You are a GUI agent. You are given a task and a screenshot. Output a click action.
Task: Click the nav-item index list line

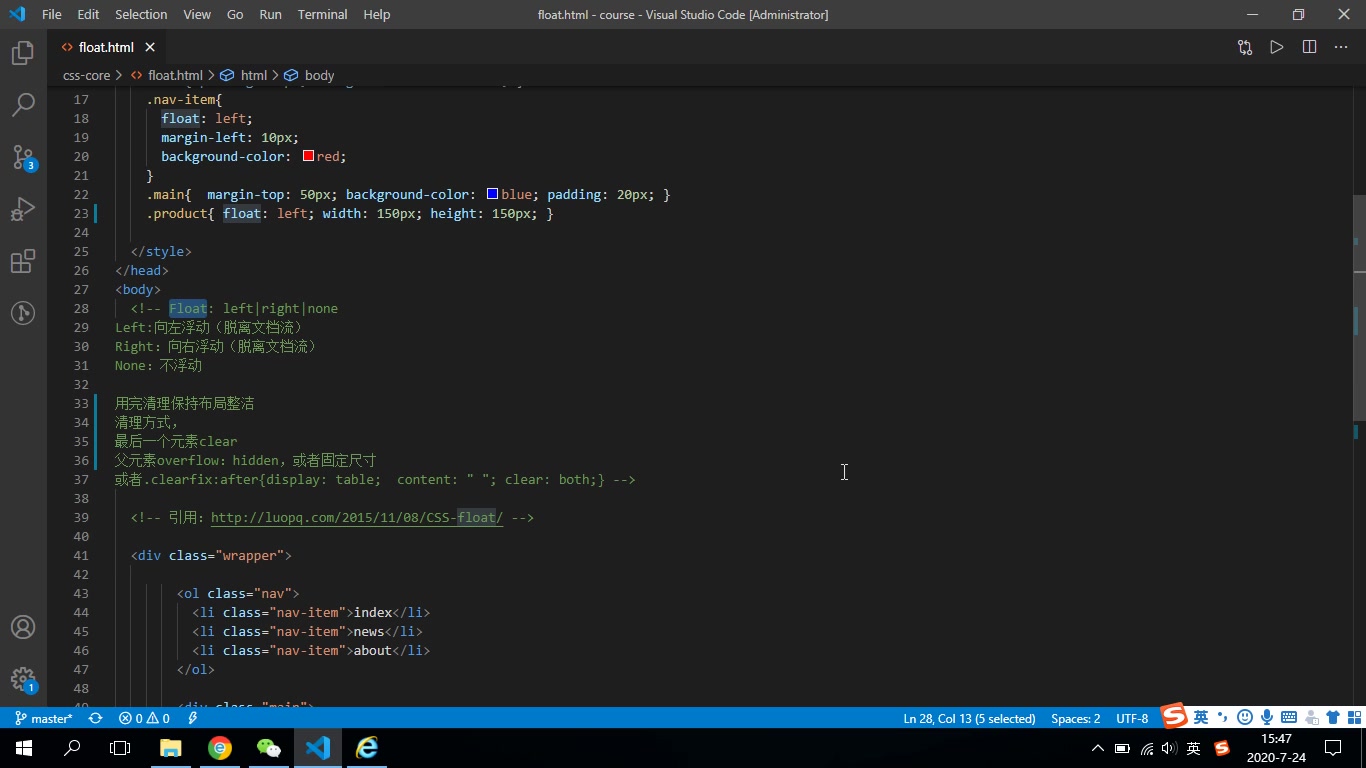311,612
